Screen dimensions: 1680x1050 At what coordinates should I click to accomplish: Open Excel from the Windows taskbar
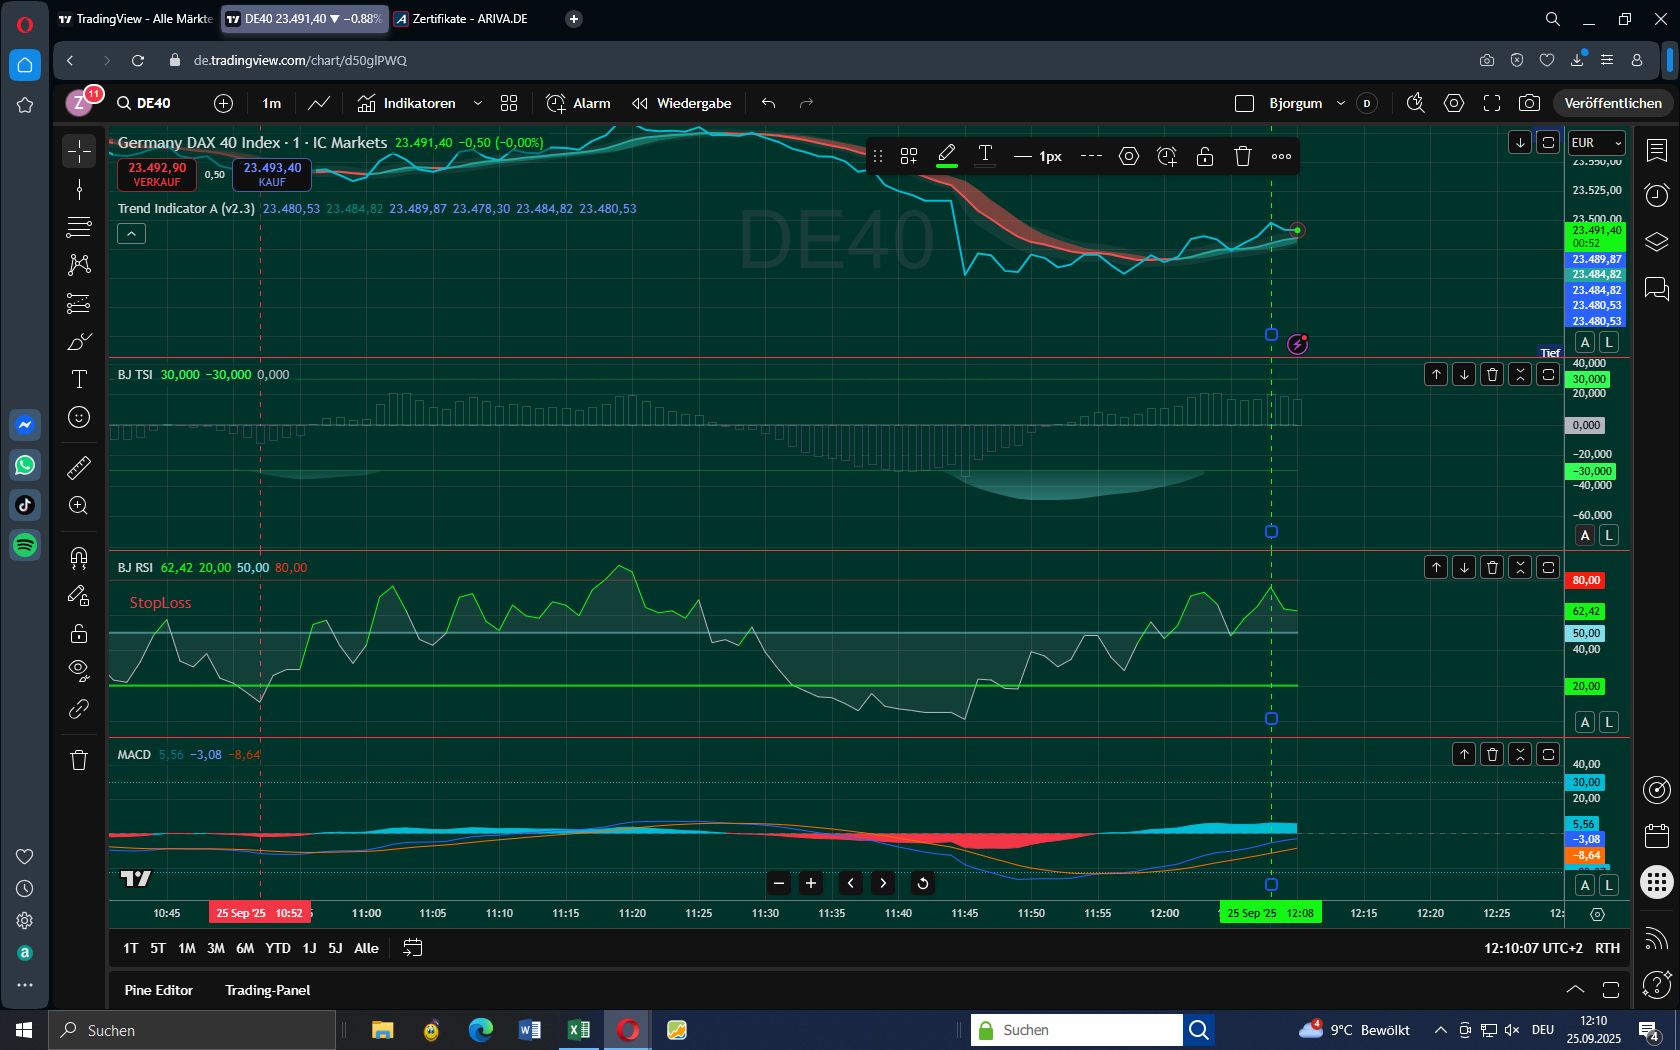click(x=577, y=1030)
